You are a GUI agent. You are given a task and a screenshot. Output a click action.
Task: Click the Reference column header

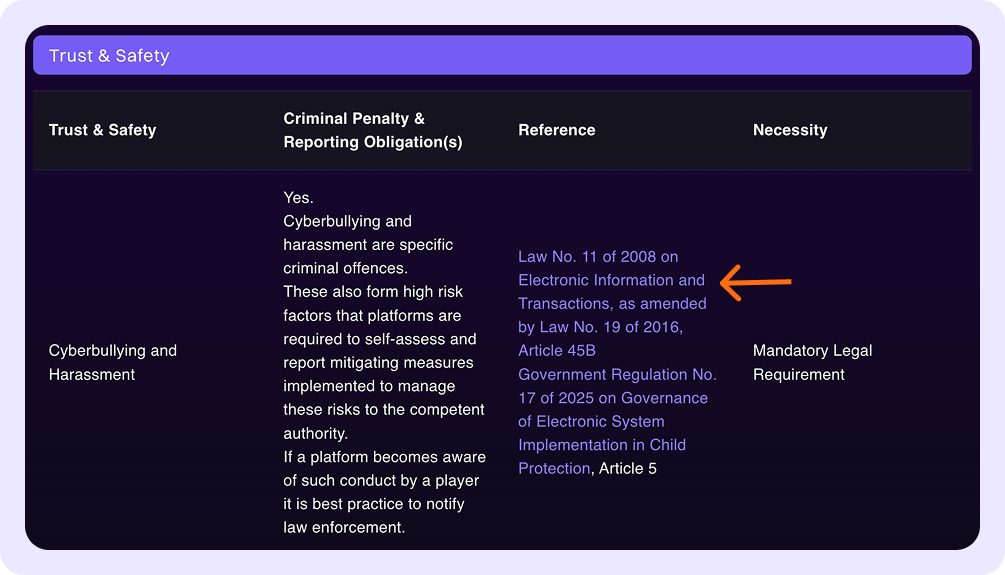(x=556, y=130)
